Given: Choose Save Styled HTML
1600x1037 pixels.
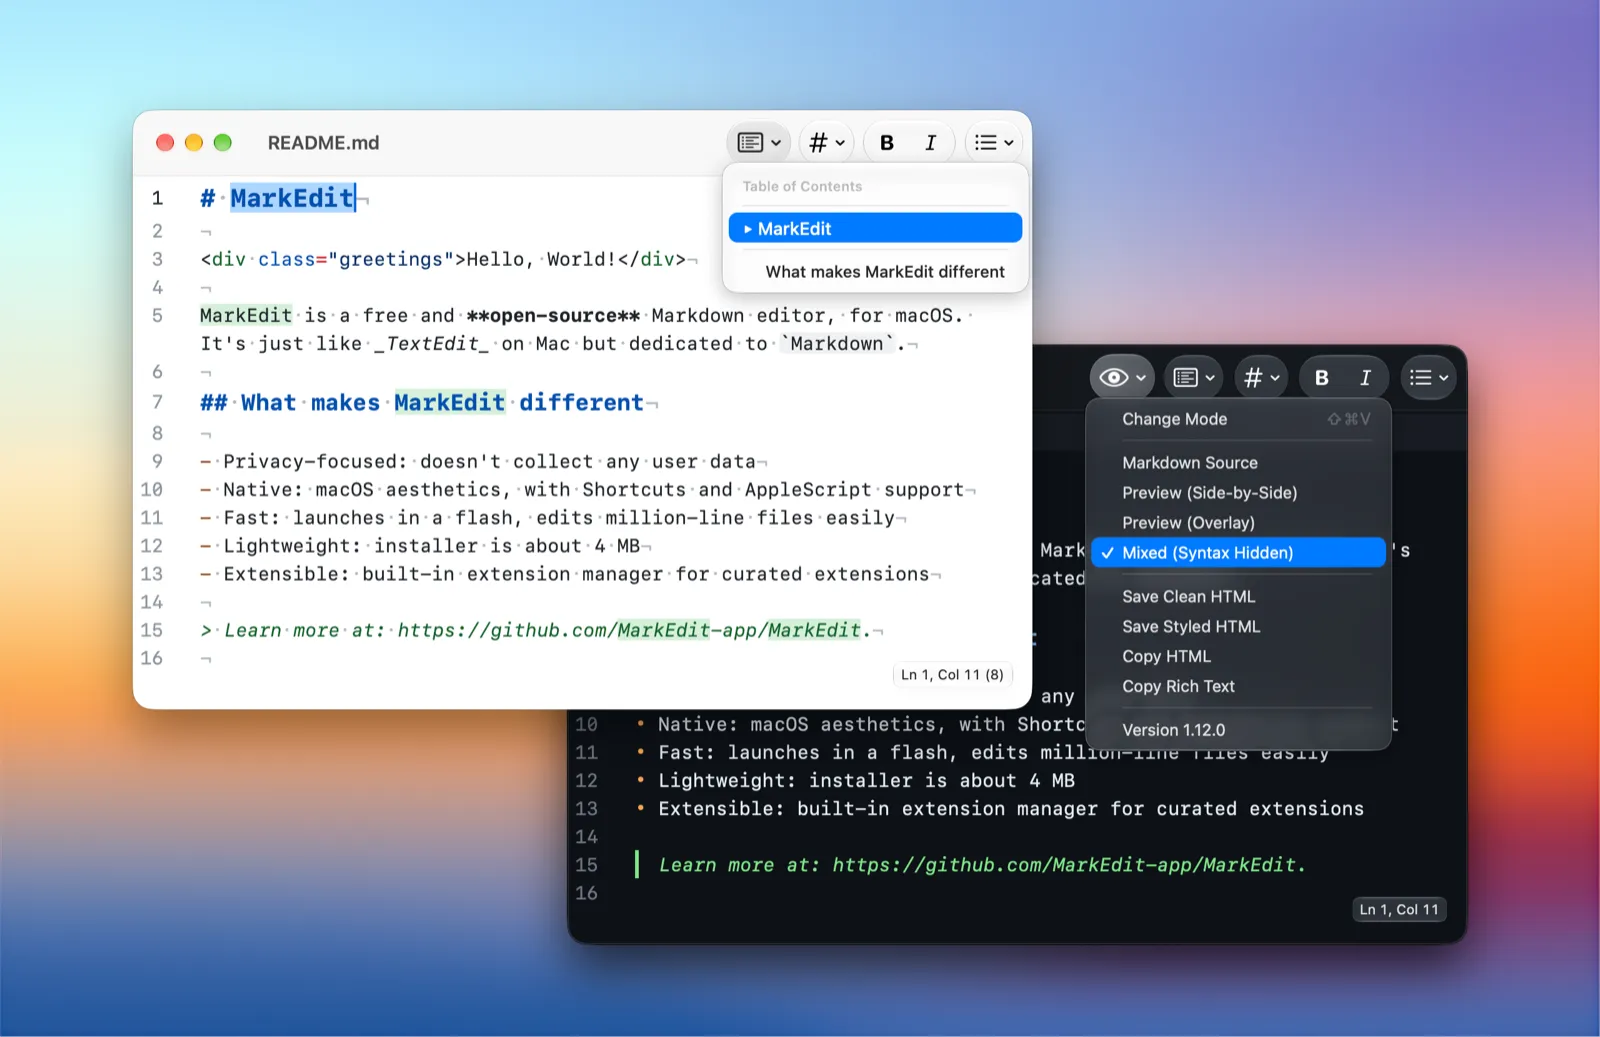Looking at the screenshot, I should (x=1238, y=627).
